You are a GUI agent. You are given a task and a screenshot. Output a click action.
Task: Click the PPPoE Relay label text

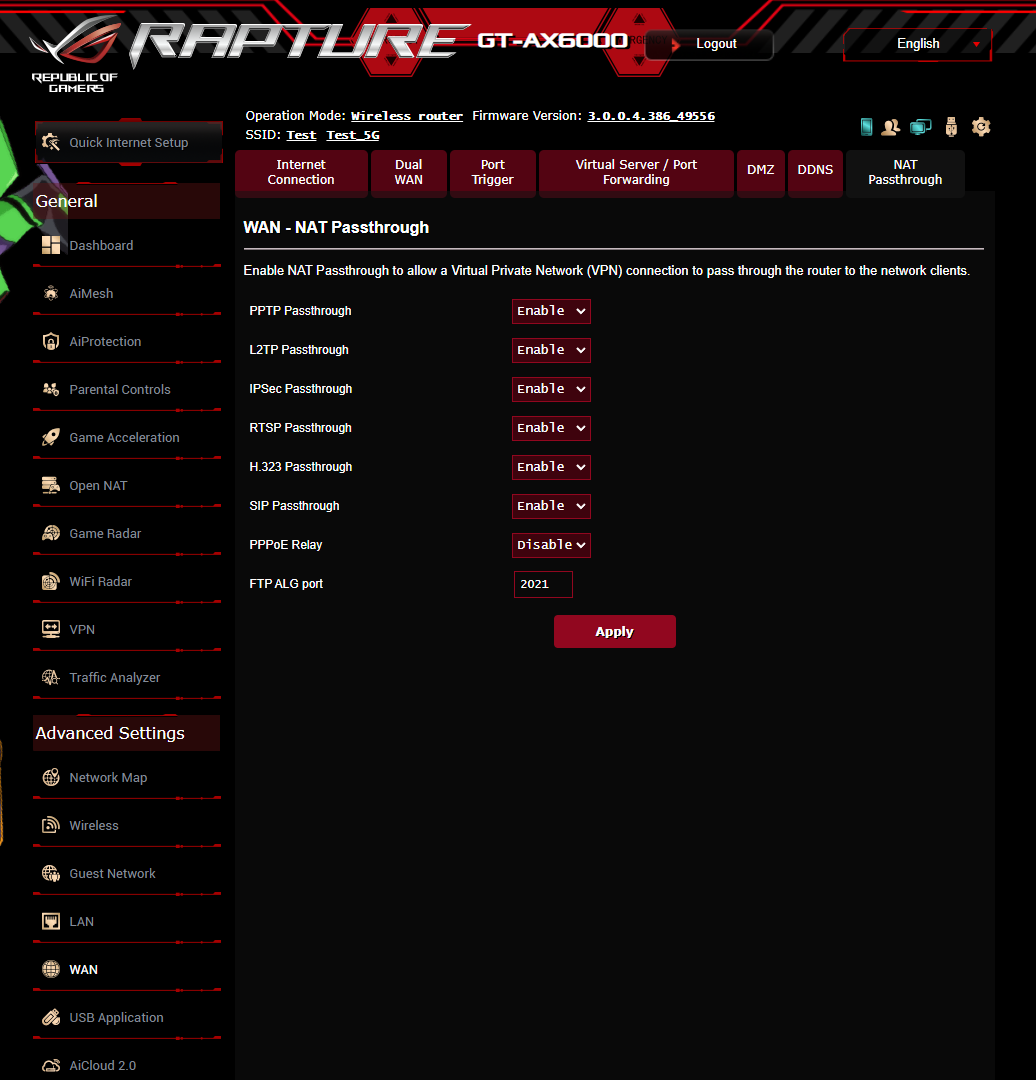coord(286,545)
